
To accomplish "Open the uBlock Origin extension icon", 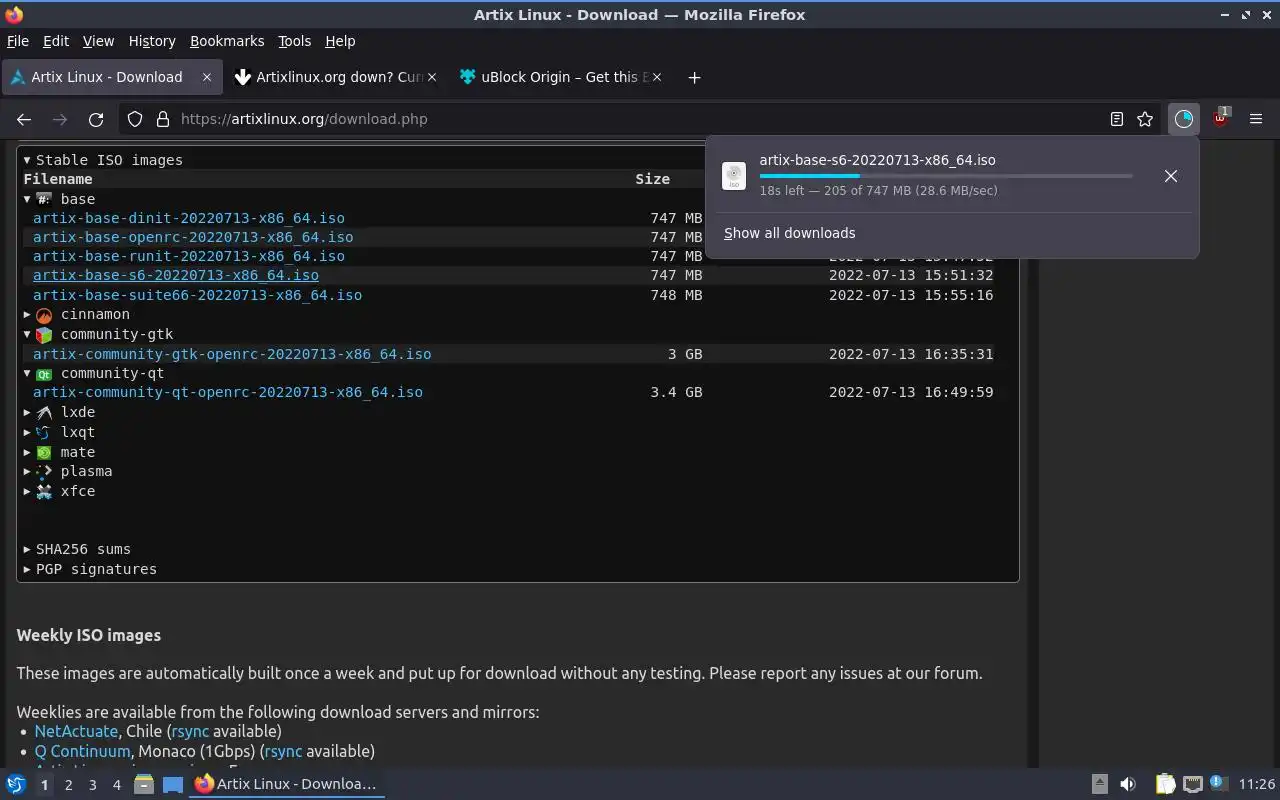I will pyautogui.click(x=1221, y=118).
